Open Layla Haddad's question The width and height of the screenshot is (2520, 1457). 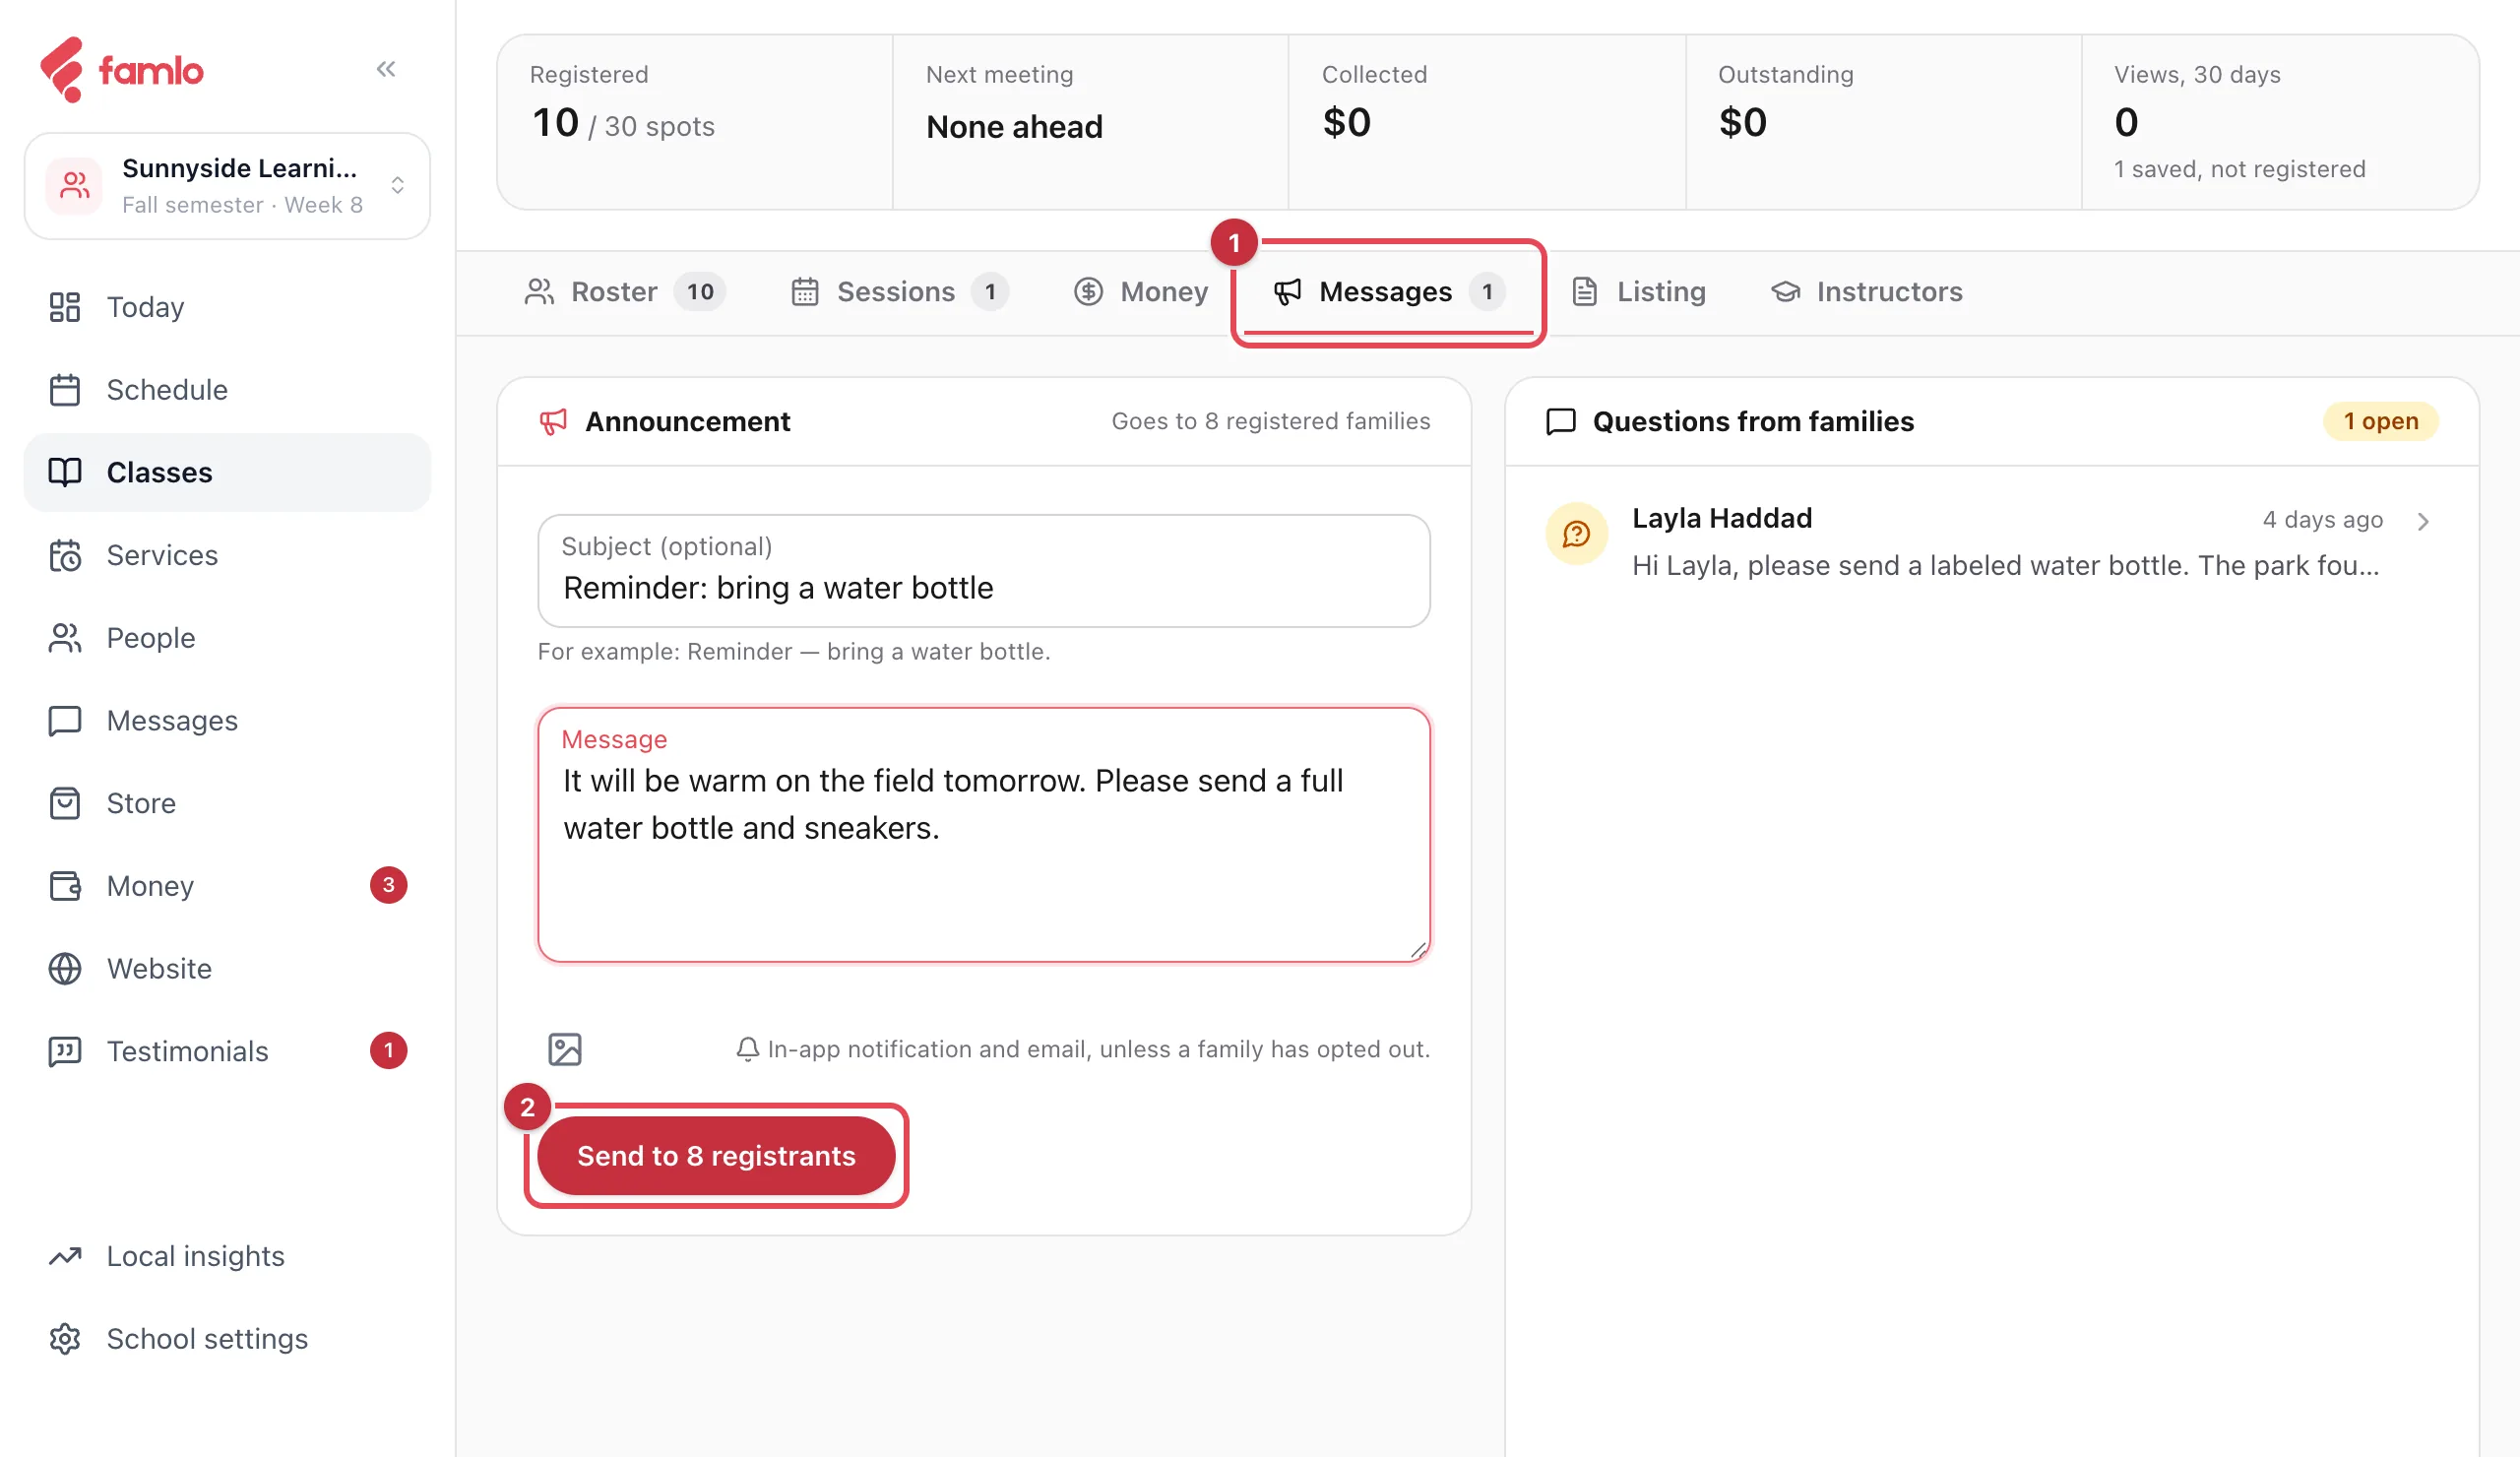pos(1991,542)
